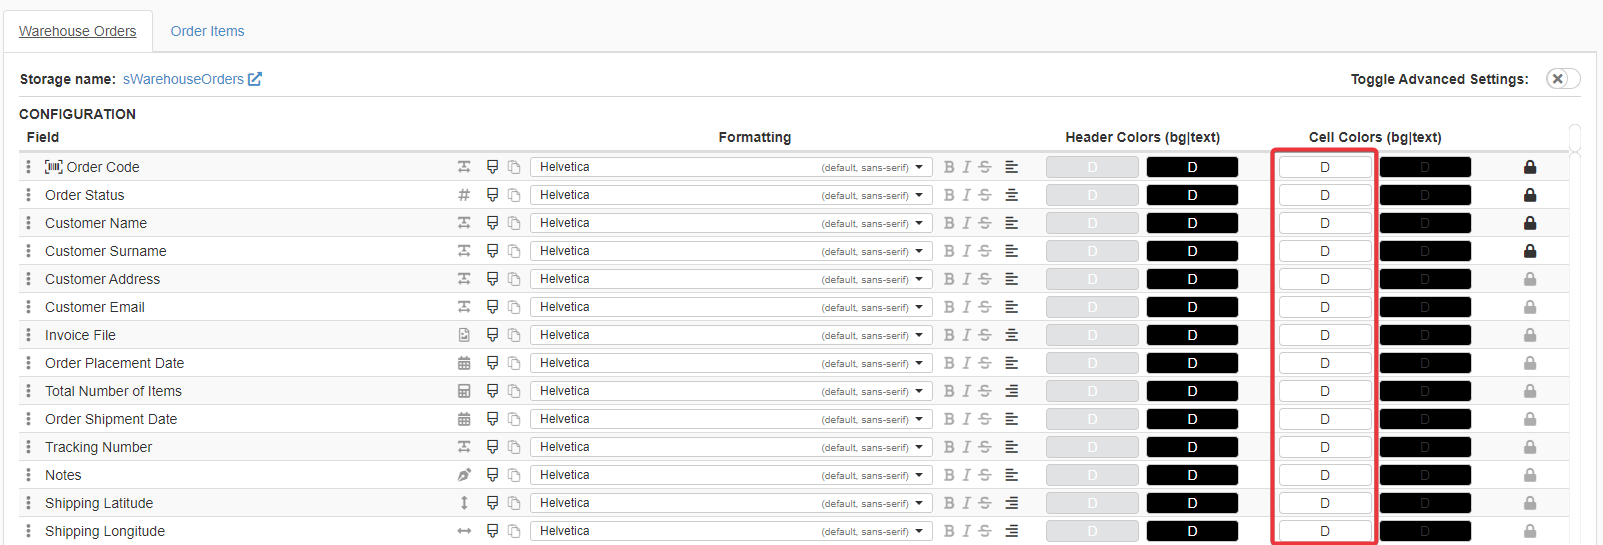Apply strikethrough to the Invoice File field
1603x545 pixels.
[985, 335]
